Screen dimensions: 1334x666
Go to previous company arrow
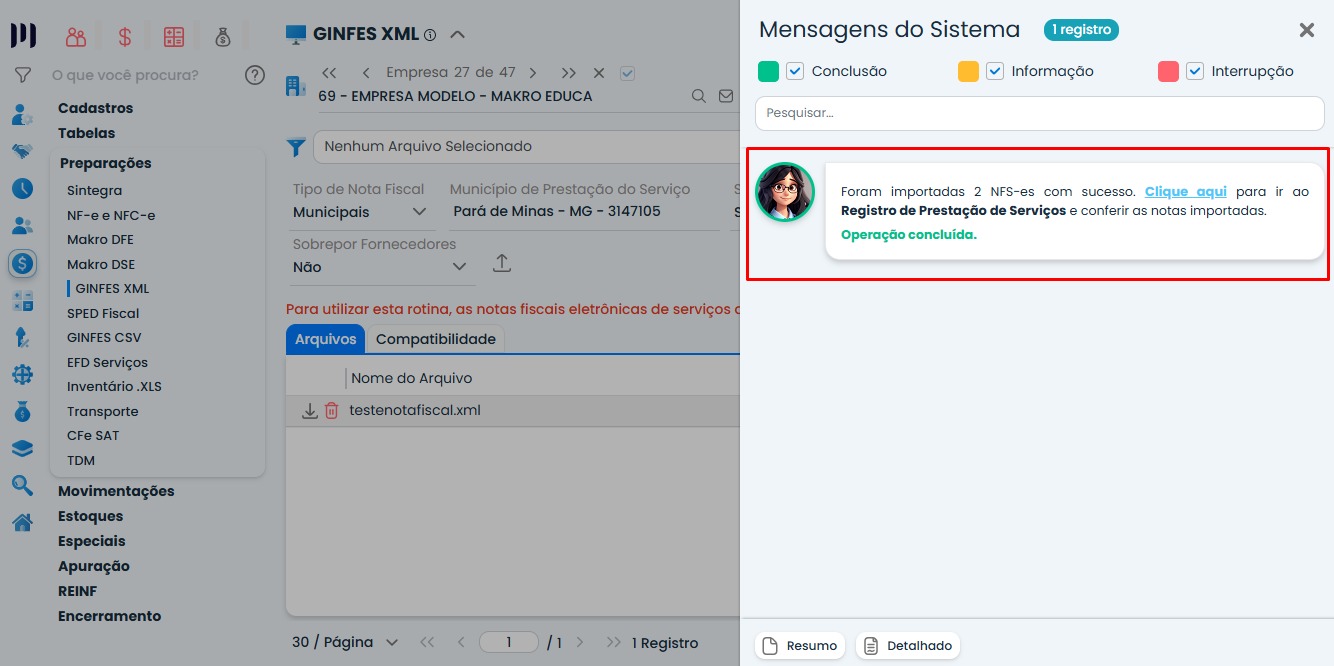[x=366, y=73]
